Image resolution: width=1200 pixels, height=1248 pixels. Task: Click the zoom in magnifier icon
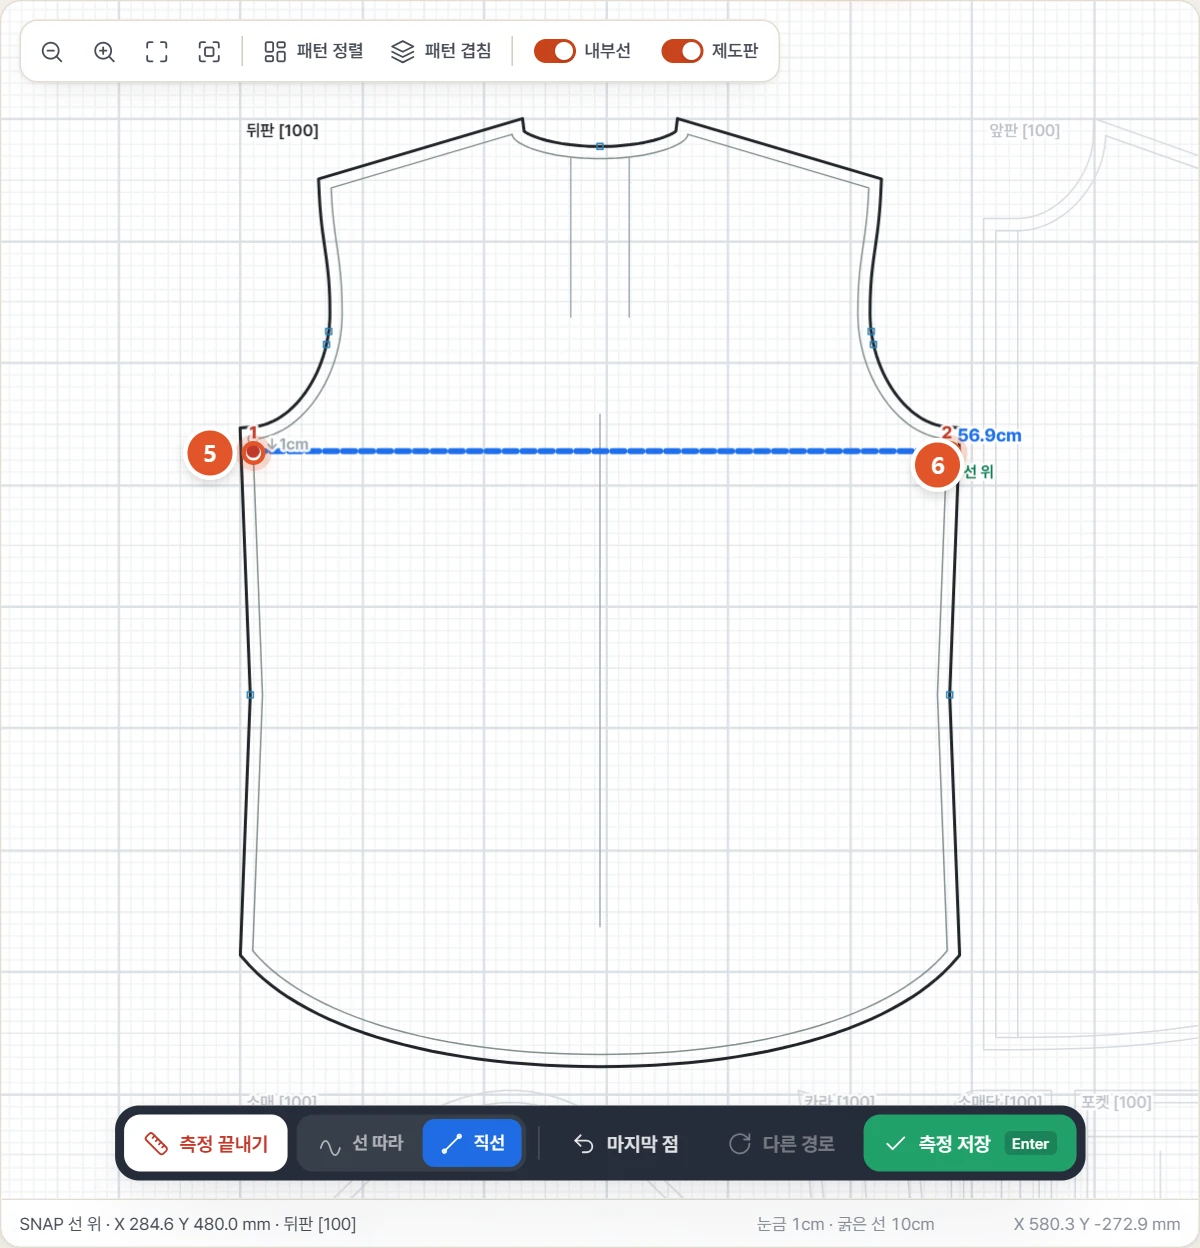pos(104,52)
